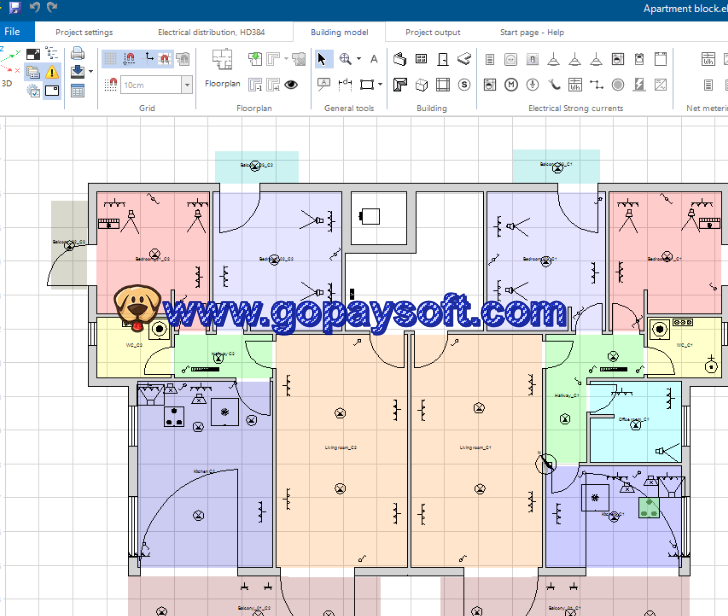Image resolution: width=728 pixels, height=616 pixels.
Task: Open the File menu
Action: (x=12, y=32)
